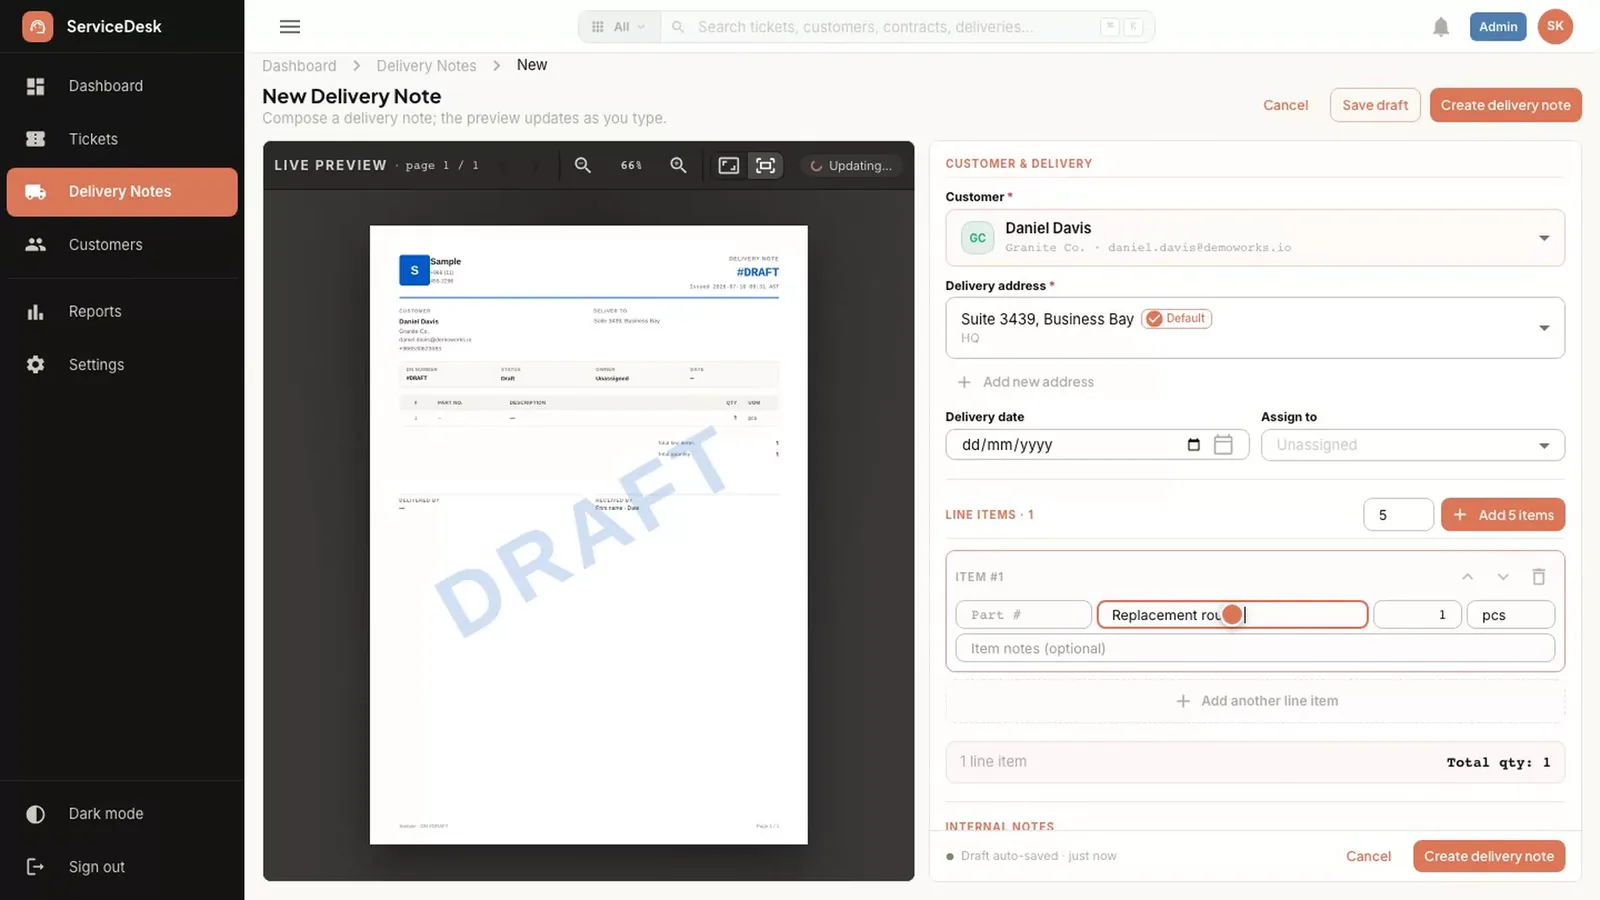Image resolution: width=1600 pixels, height=900 pixels.
Task: Zoom in the live preview
Action: coord(678,165)
